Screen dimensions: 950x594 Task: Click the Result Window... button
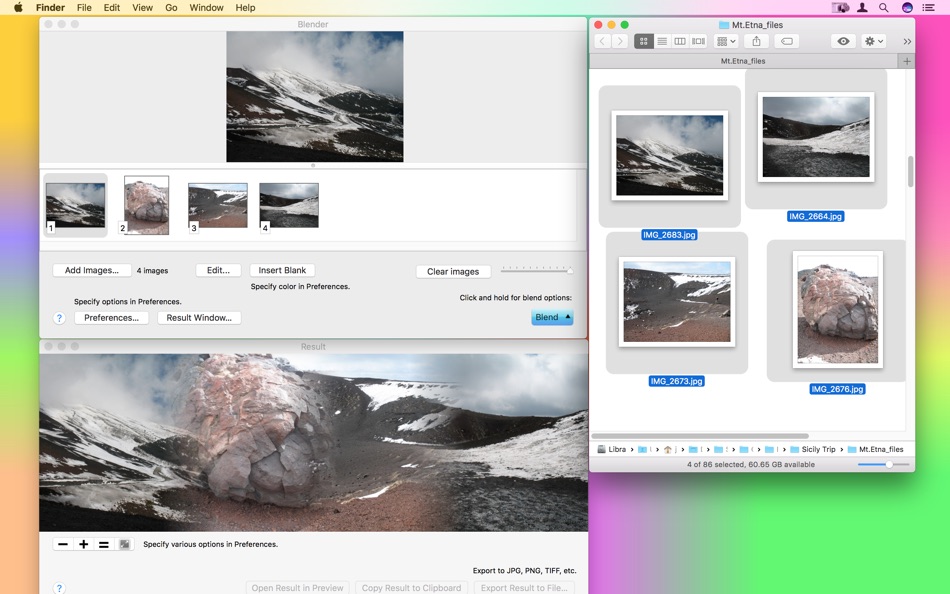199,318
